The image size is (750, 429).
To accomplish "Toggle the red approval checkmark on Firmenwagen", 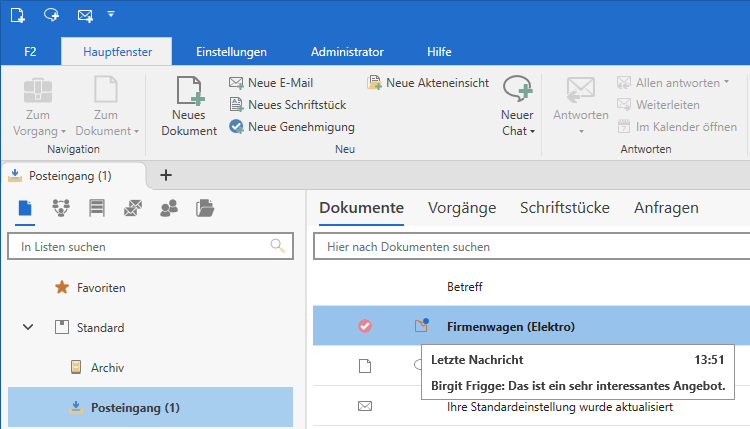I will pyautogui.click(x=365, y=326).
